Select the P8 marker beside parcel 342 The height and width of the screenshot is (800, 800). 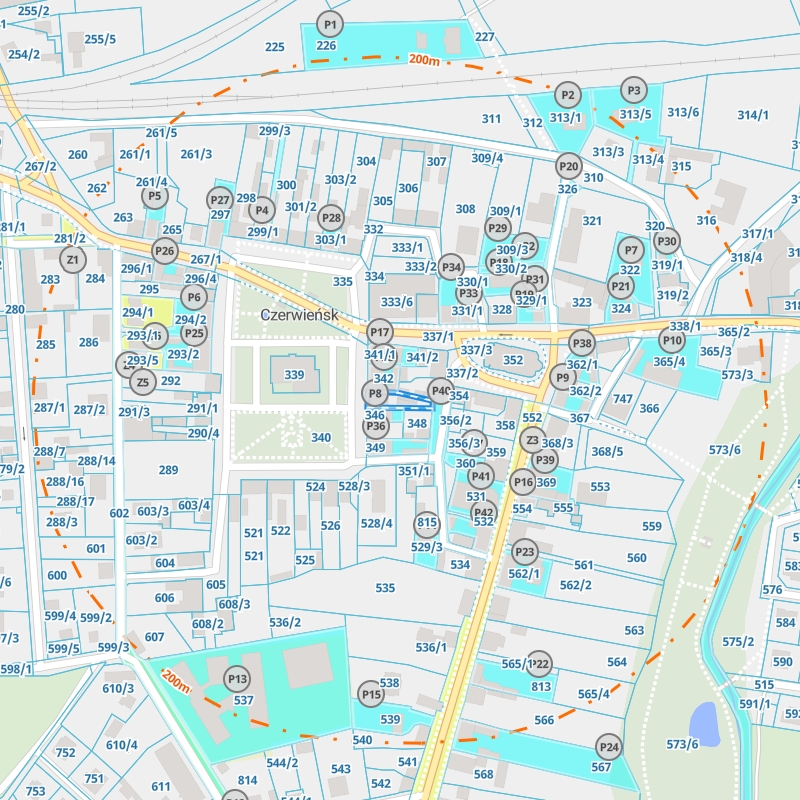pos(374,394)
